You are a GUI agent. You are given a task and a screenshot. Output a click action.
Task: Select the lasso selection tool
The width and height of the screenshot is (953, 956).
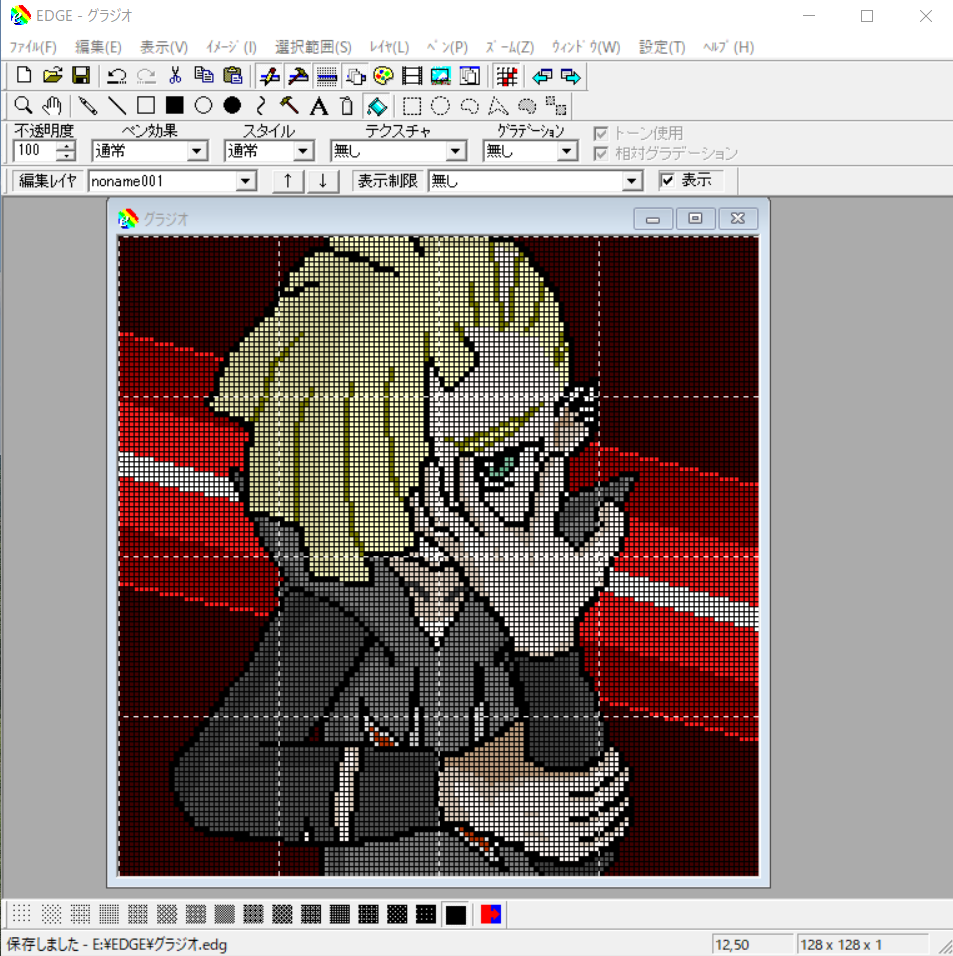(x=469, y=106)
